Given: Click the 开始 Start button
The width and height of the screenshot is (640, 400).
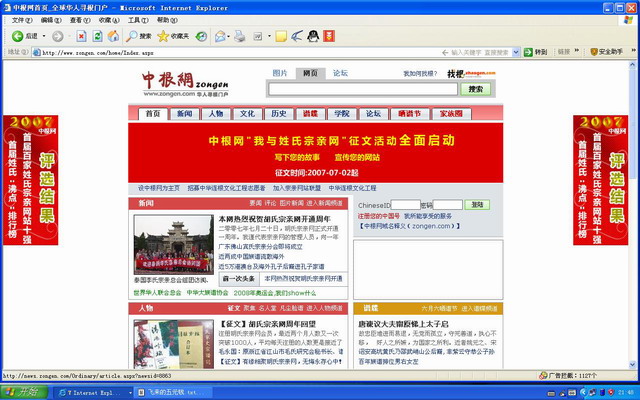Looking at the screenshot, I should (x=24, y=392).
